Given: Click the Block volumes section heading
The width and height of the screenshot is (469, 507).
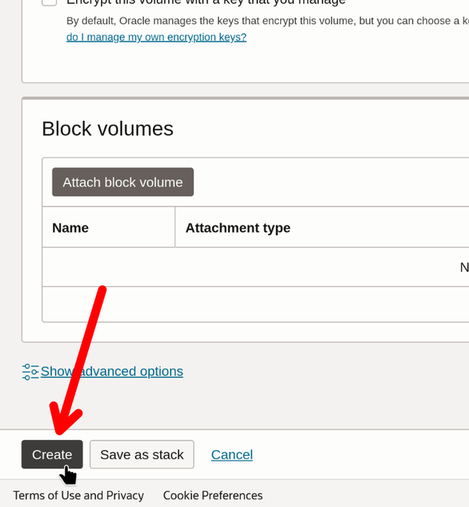Looking at the screenshot, I should coord(107,129).
